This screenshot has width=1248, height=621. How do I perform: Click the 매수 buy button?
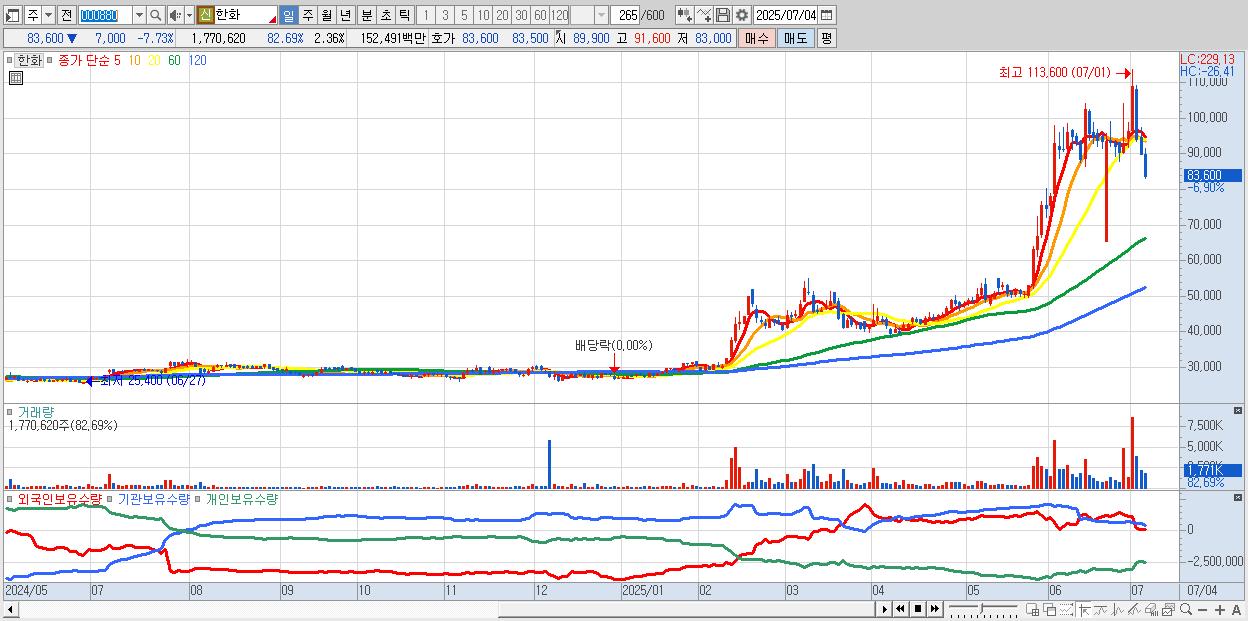tap(757, 38)
